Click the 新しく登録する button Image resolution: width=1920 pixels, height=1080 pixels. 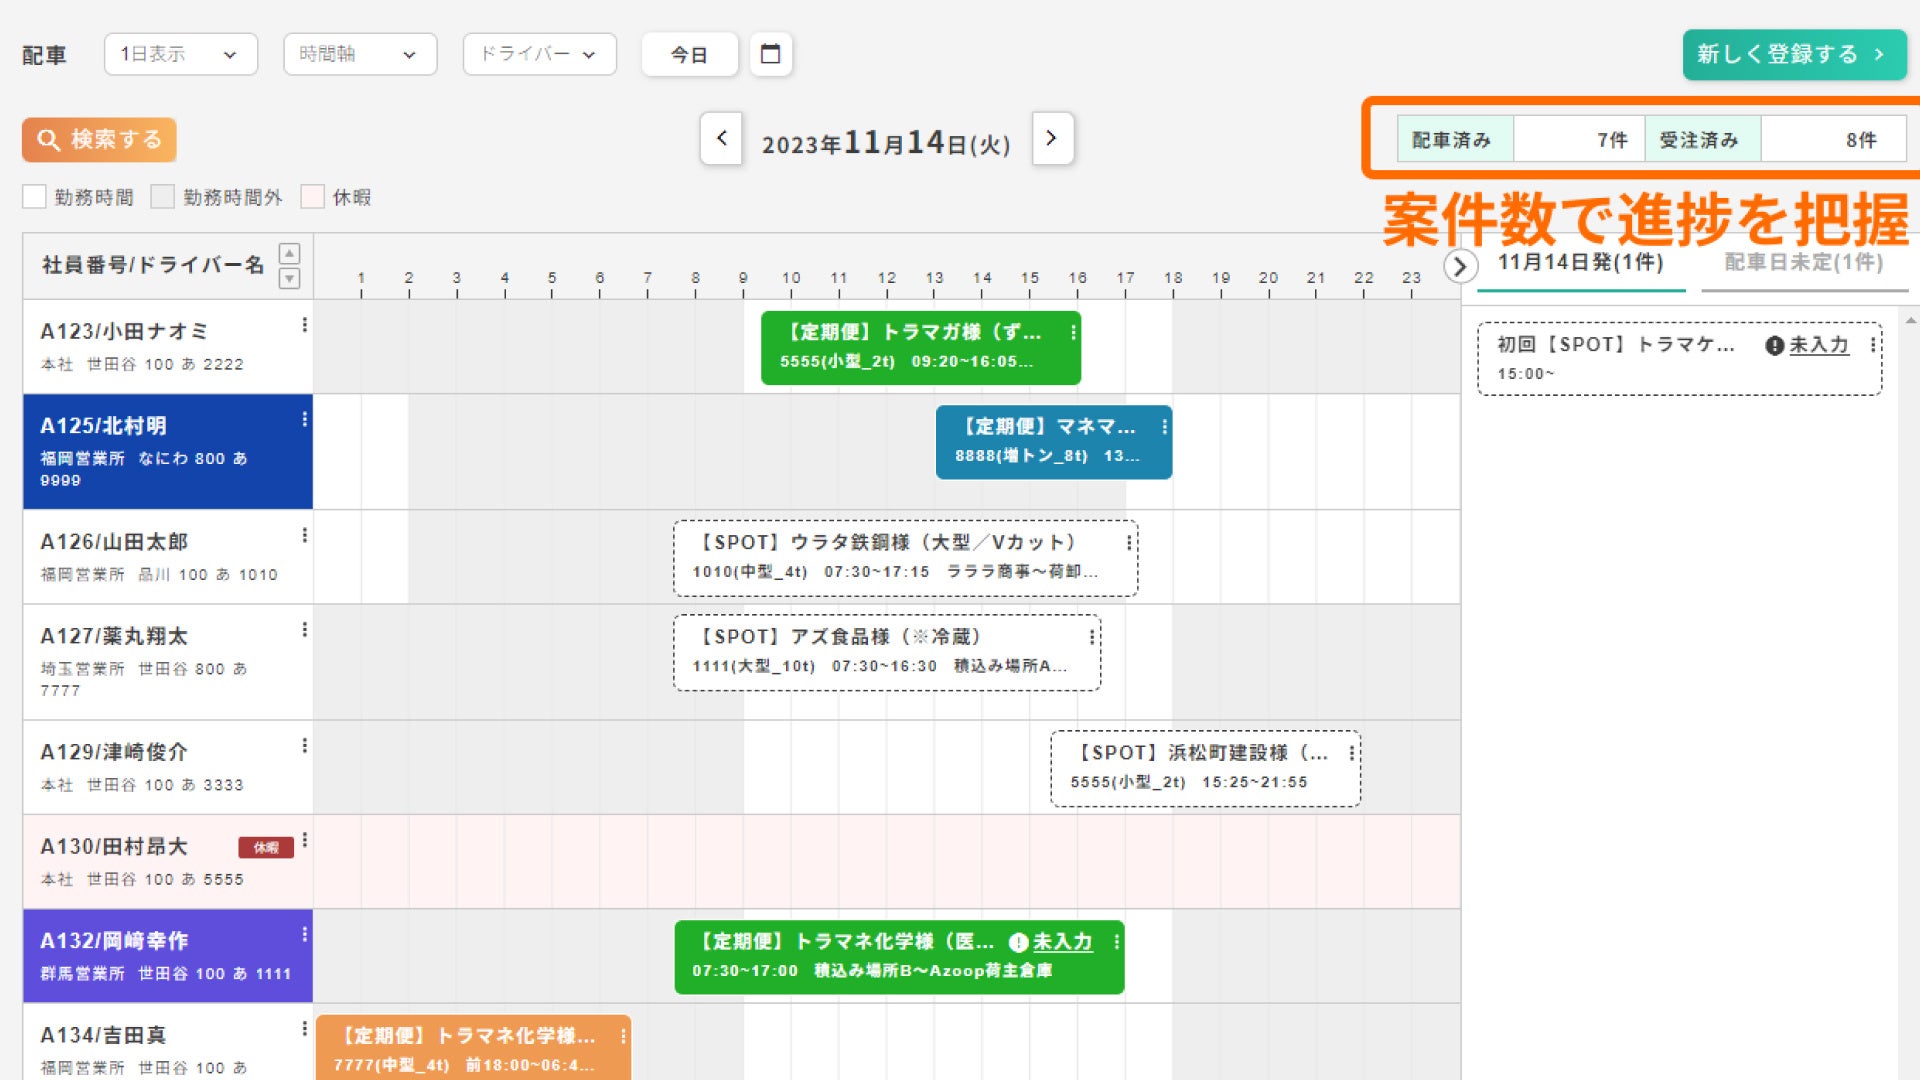click(1793, 54)
